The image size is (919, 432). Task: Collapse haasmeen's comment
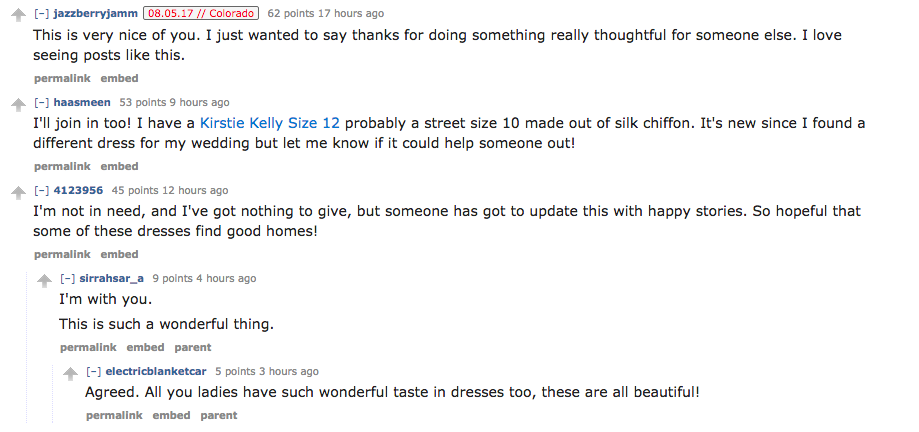coord(42,102)
